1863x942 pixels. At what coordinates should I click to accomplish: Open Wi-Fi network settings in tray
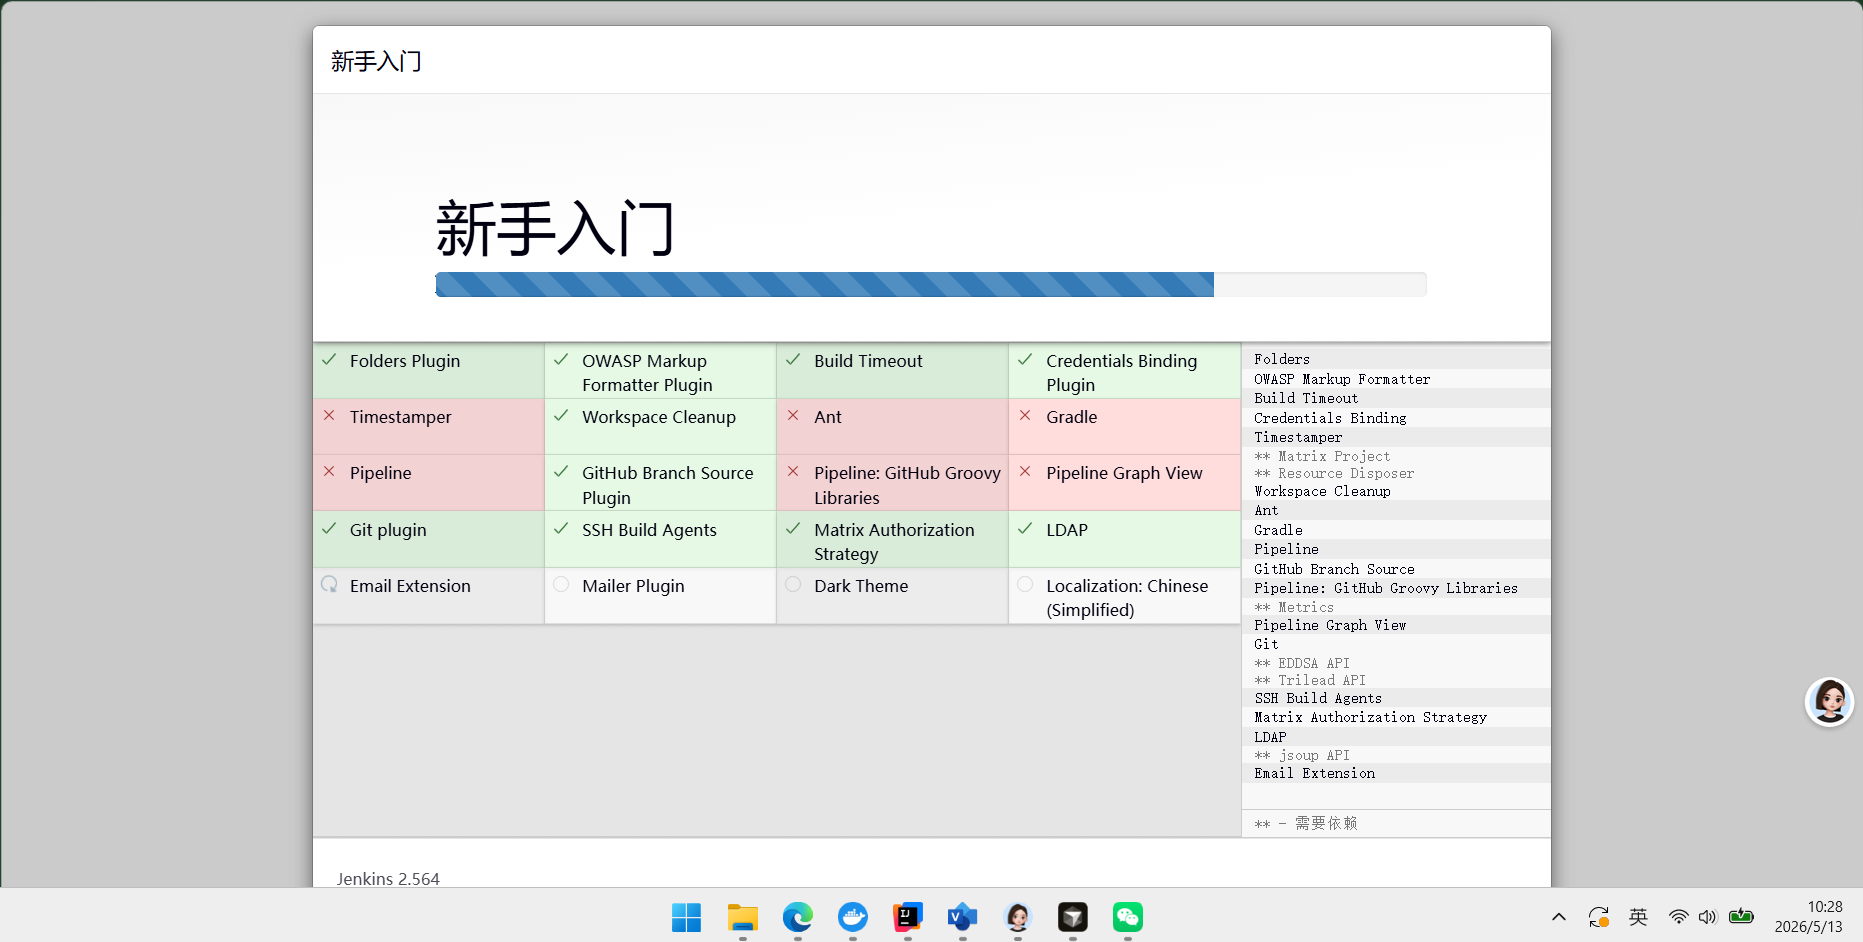pyautogui.click(x=1678, y=917)
